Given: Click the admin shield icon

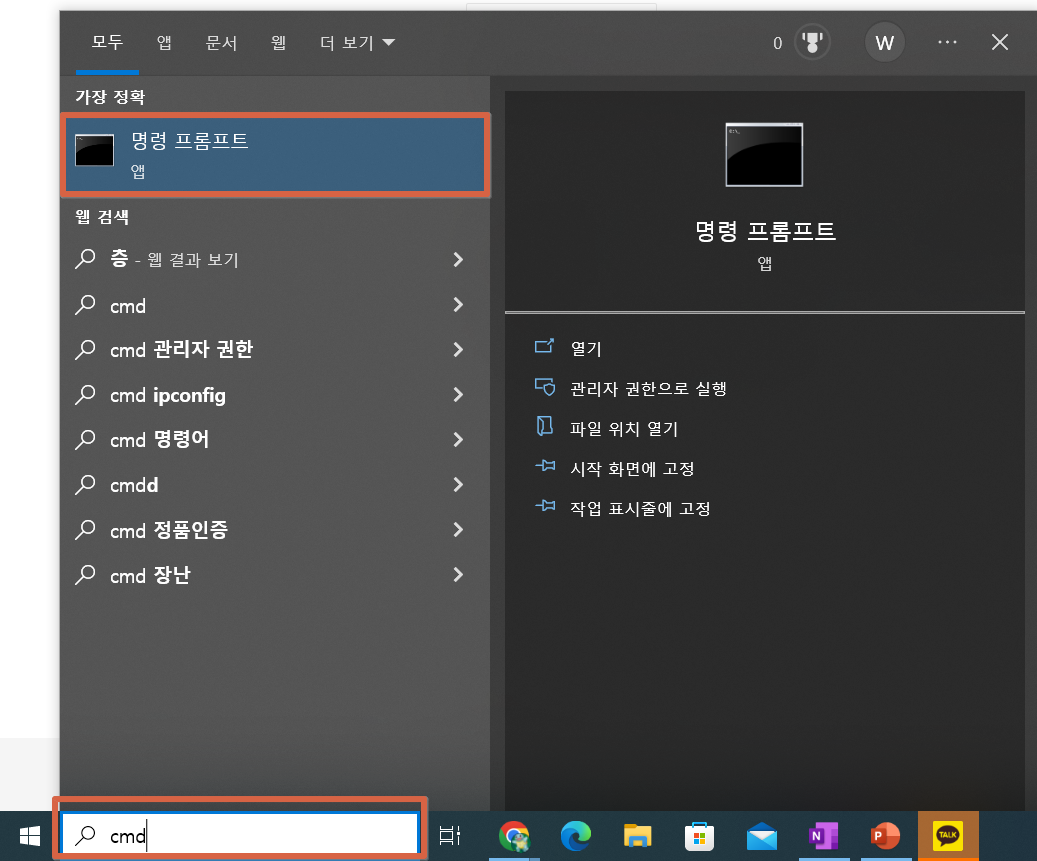Looking at the screenshot, I should (x=545, y=386).
